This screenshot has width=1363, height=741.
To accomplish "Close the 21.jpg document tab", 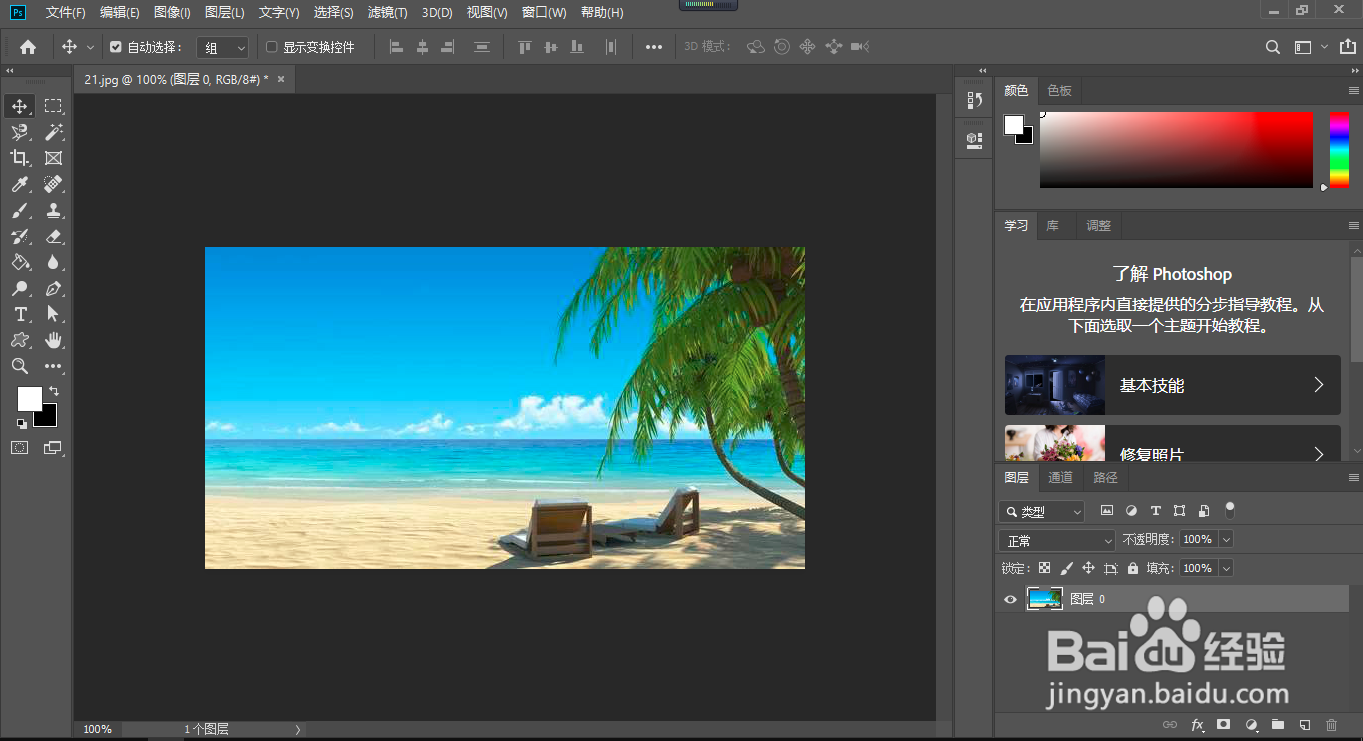I will click(281, 79).
